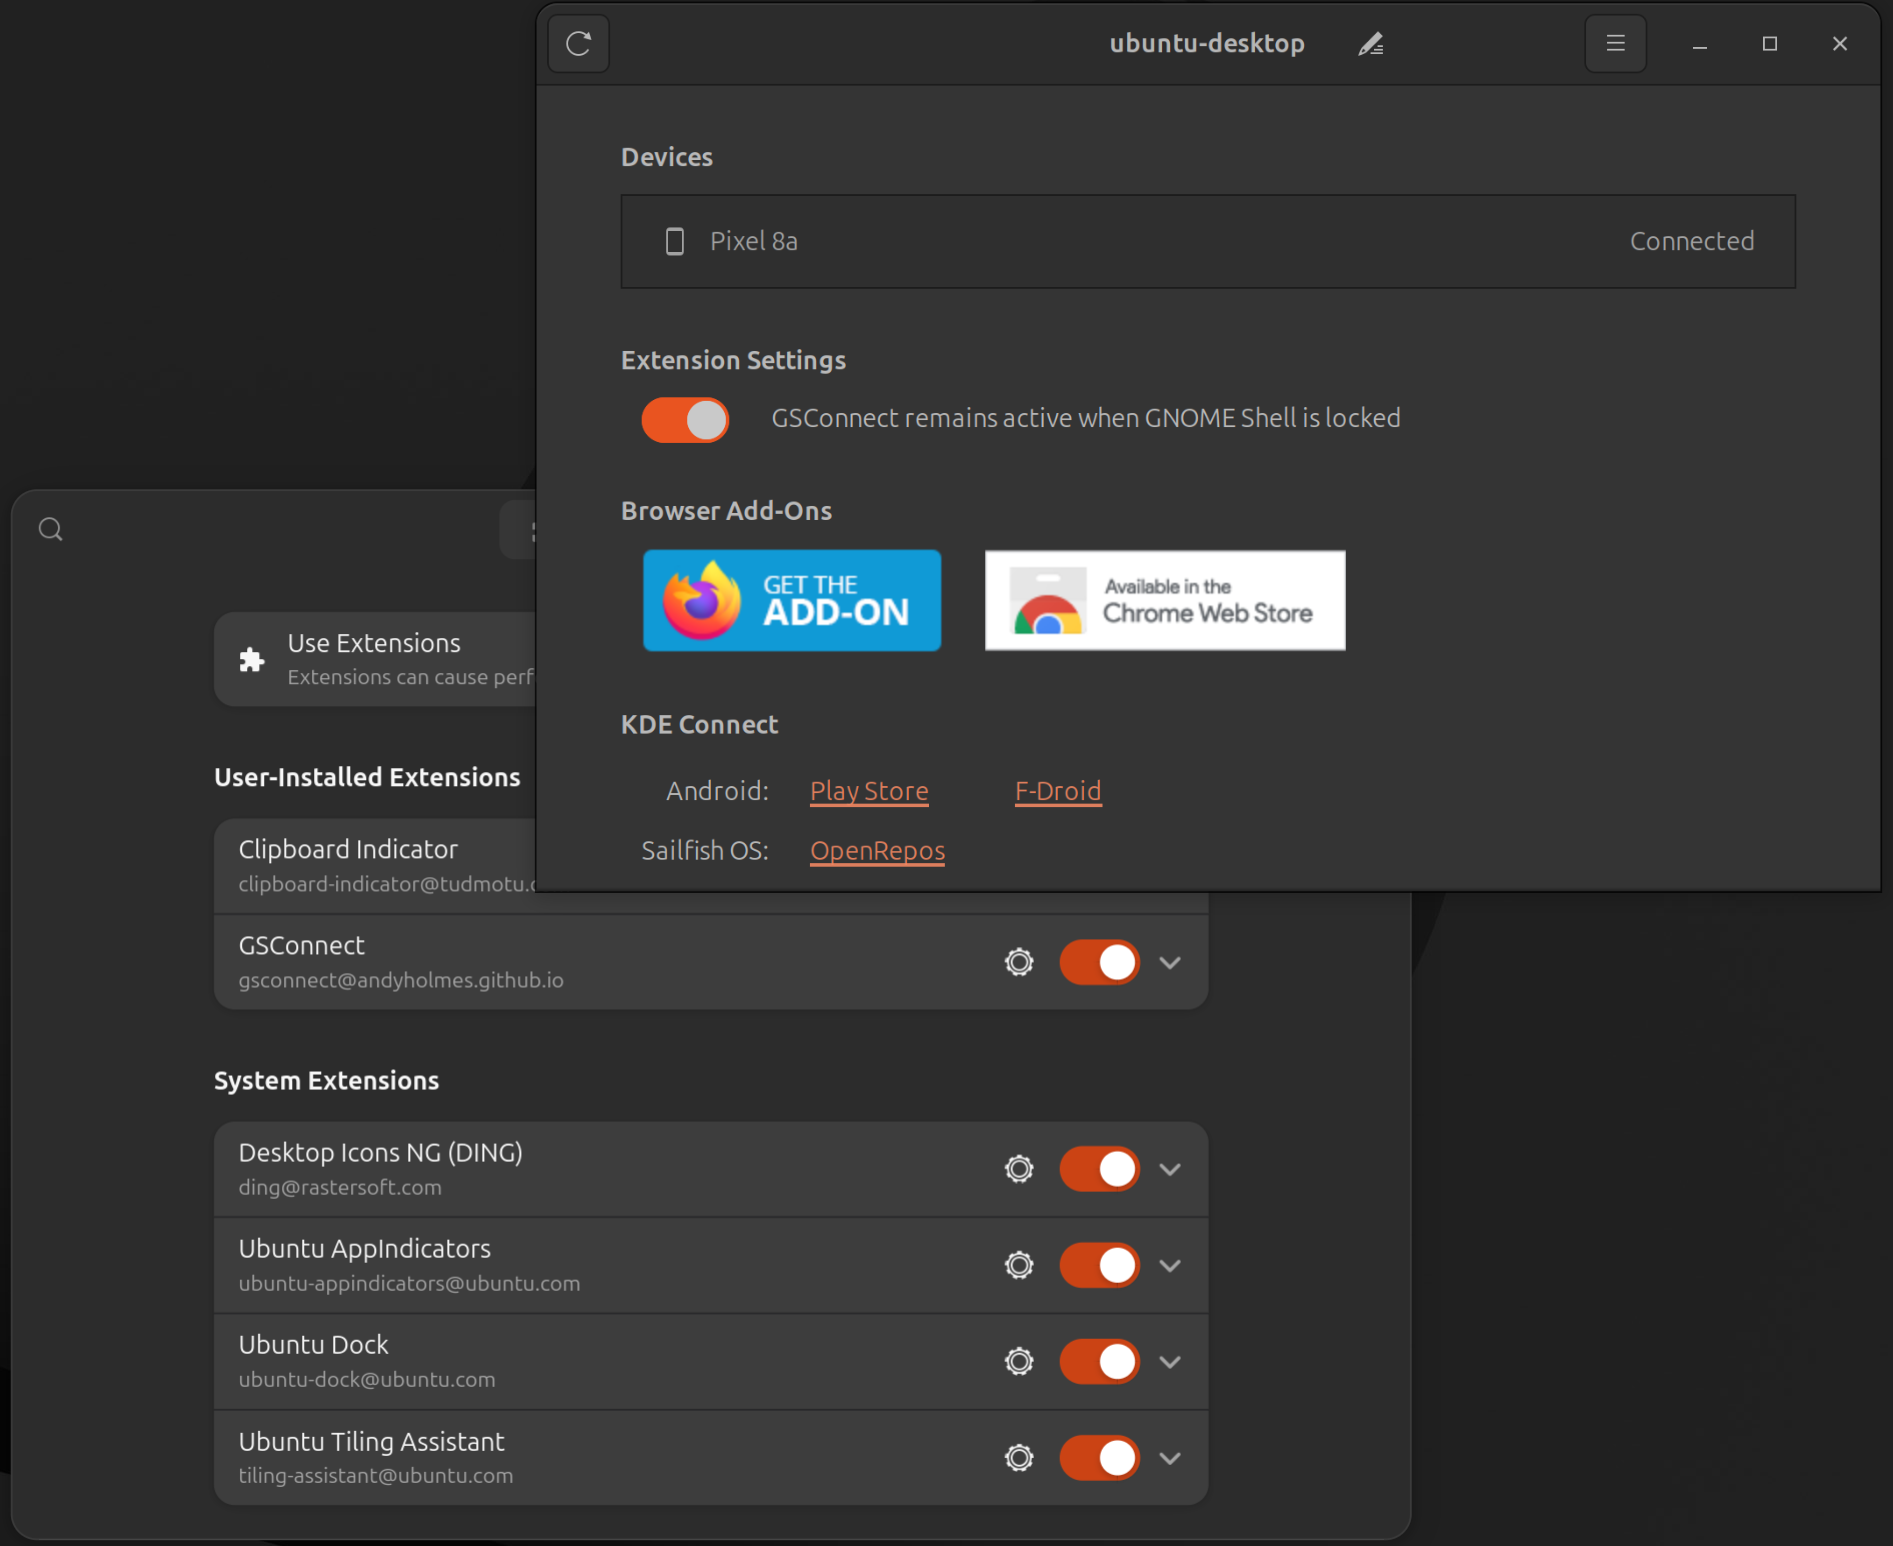
Task: Toggle GSConnect remains active when locked
Action: [x=685, y=419]
